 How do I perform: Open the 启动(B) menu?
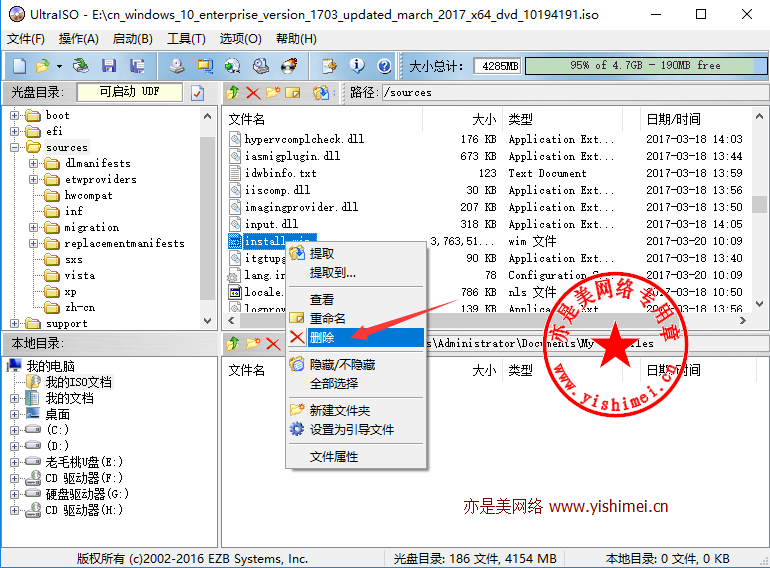pos(133,39)
